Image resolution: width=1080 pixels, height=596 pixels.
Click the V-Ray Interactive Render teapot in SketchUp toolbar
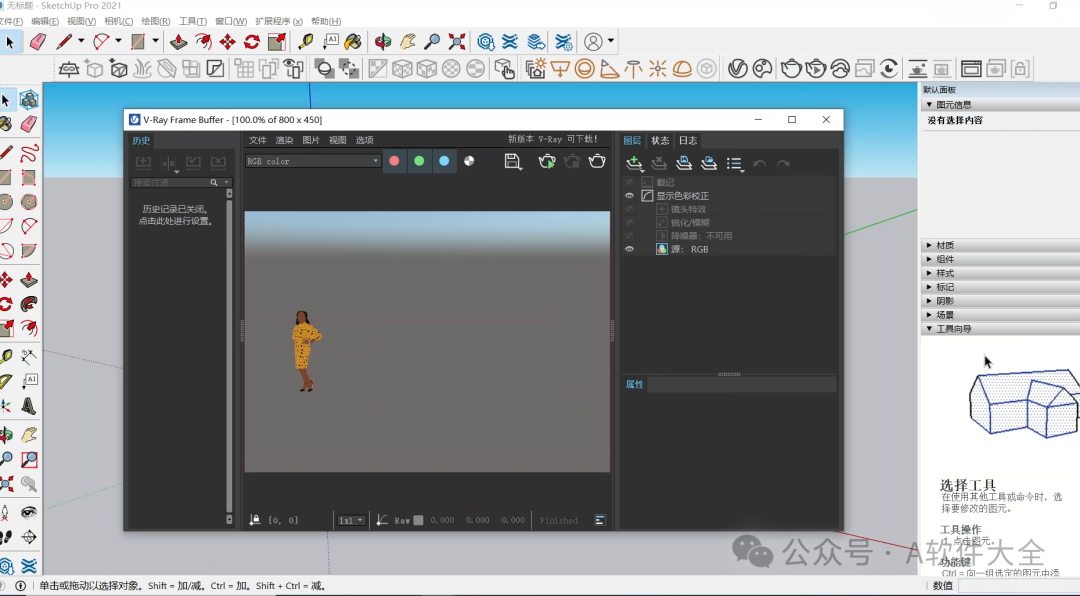(816, 68)
